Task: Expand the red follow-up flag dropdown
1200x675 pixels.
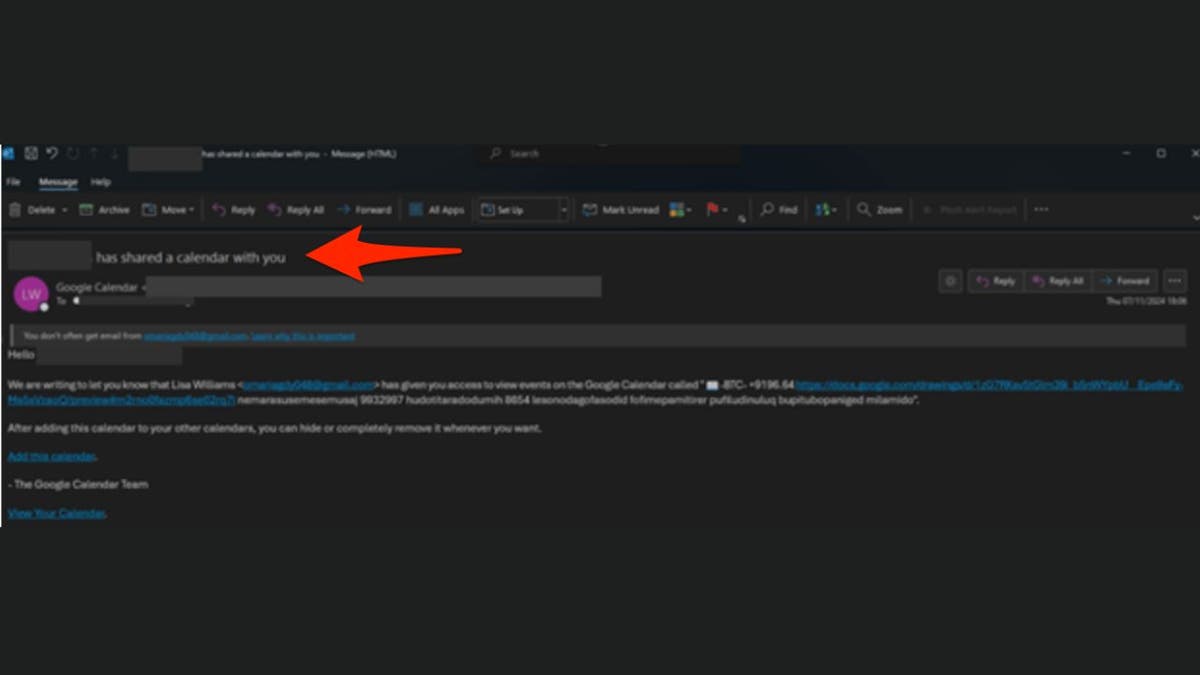Action: (x=724, y=210)
